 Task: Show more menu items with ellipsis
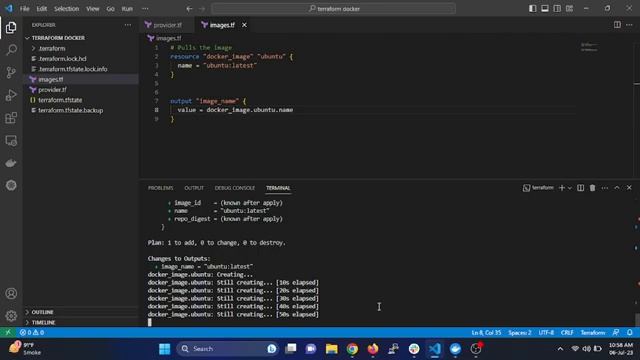click(145, 9)
